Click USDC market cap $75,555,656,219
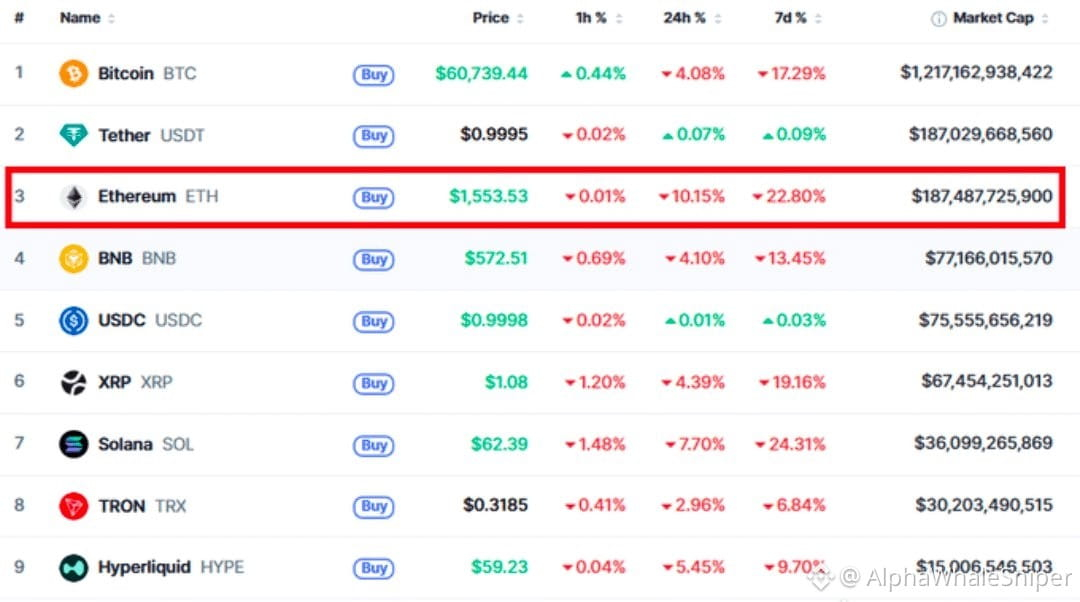This screenshot has height=602, width=1080. [986, 320]
